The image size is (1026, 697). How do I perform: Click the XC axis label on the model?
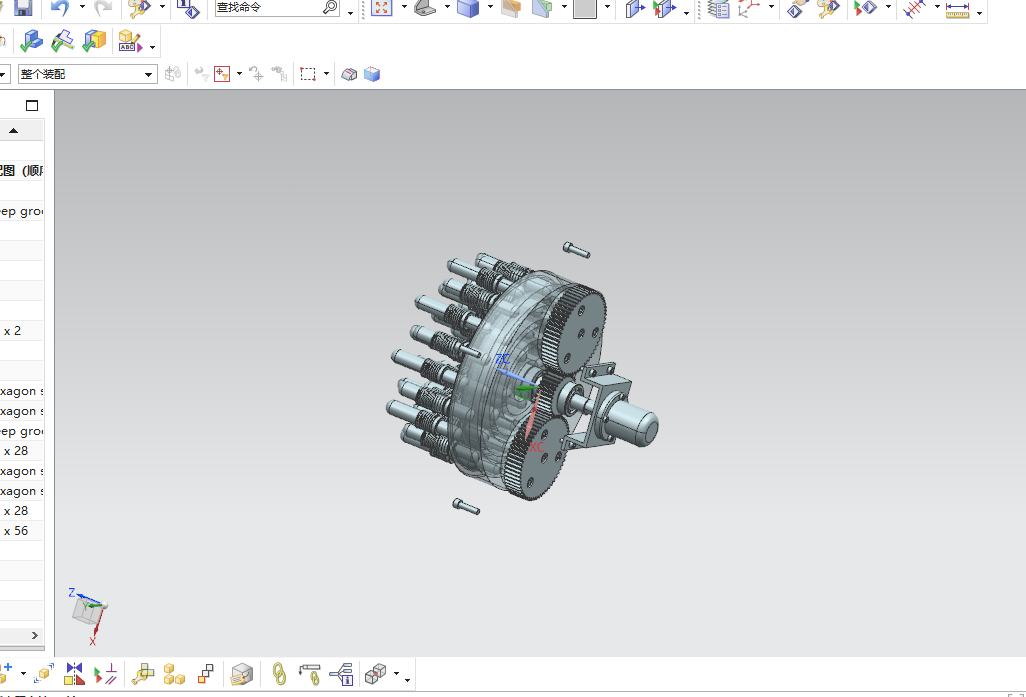pyautogui.click(x=537, y=448)
